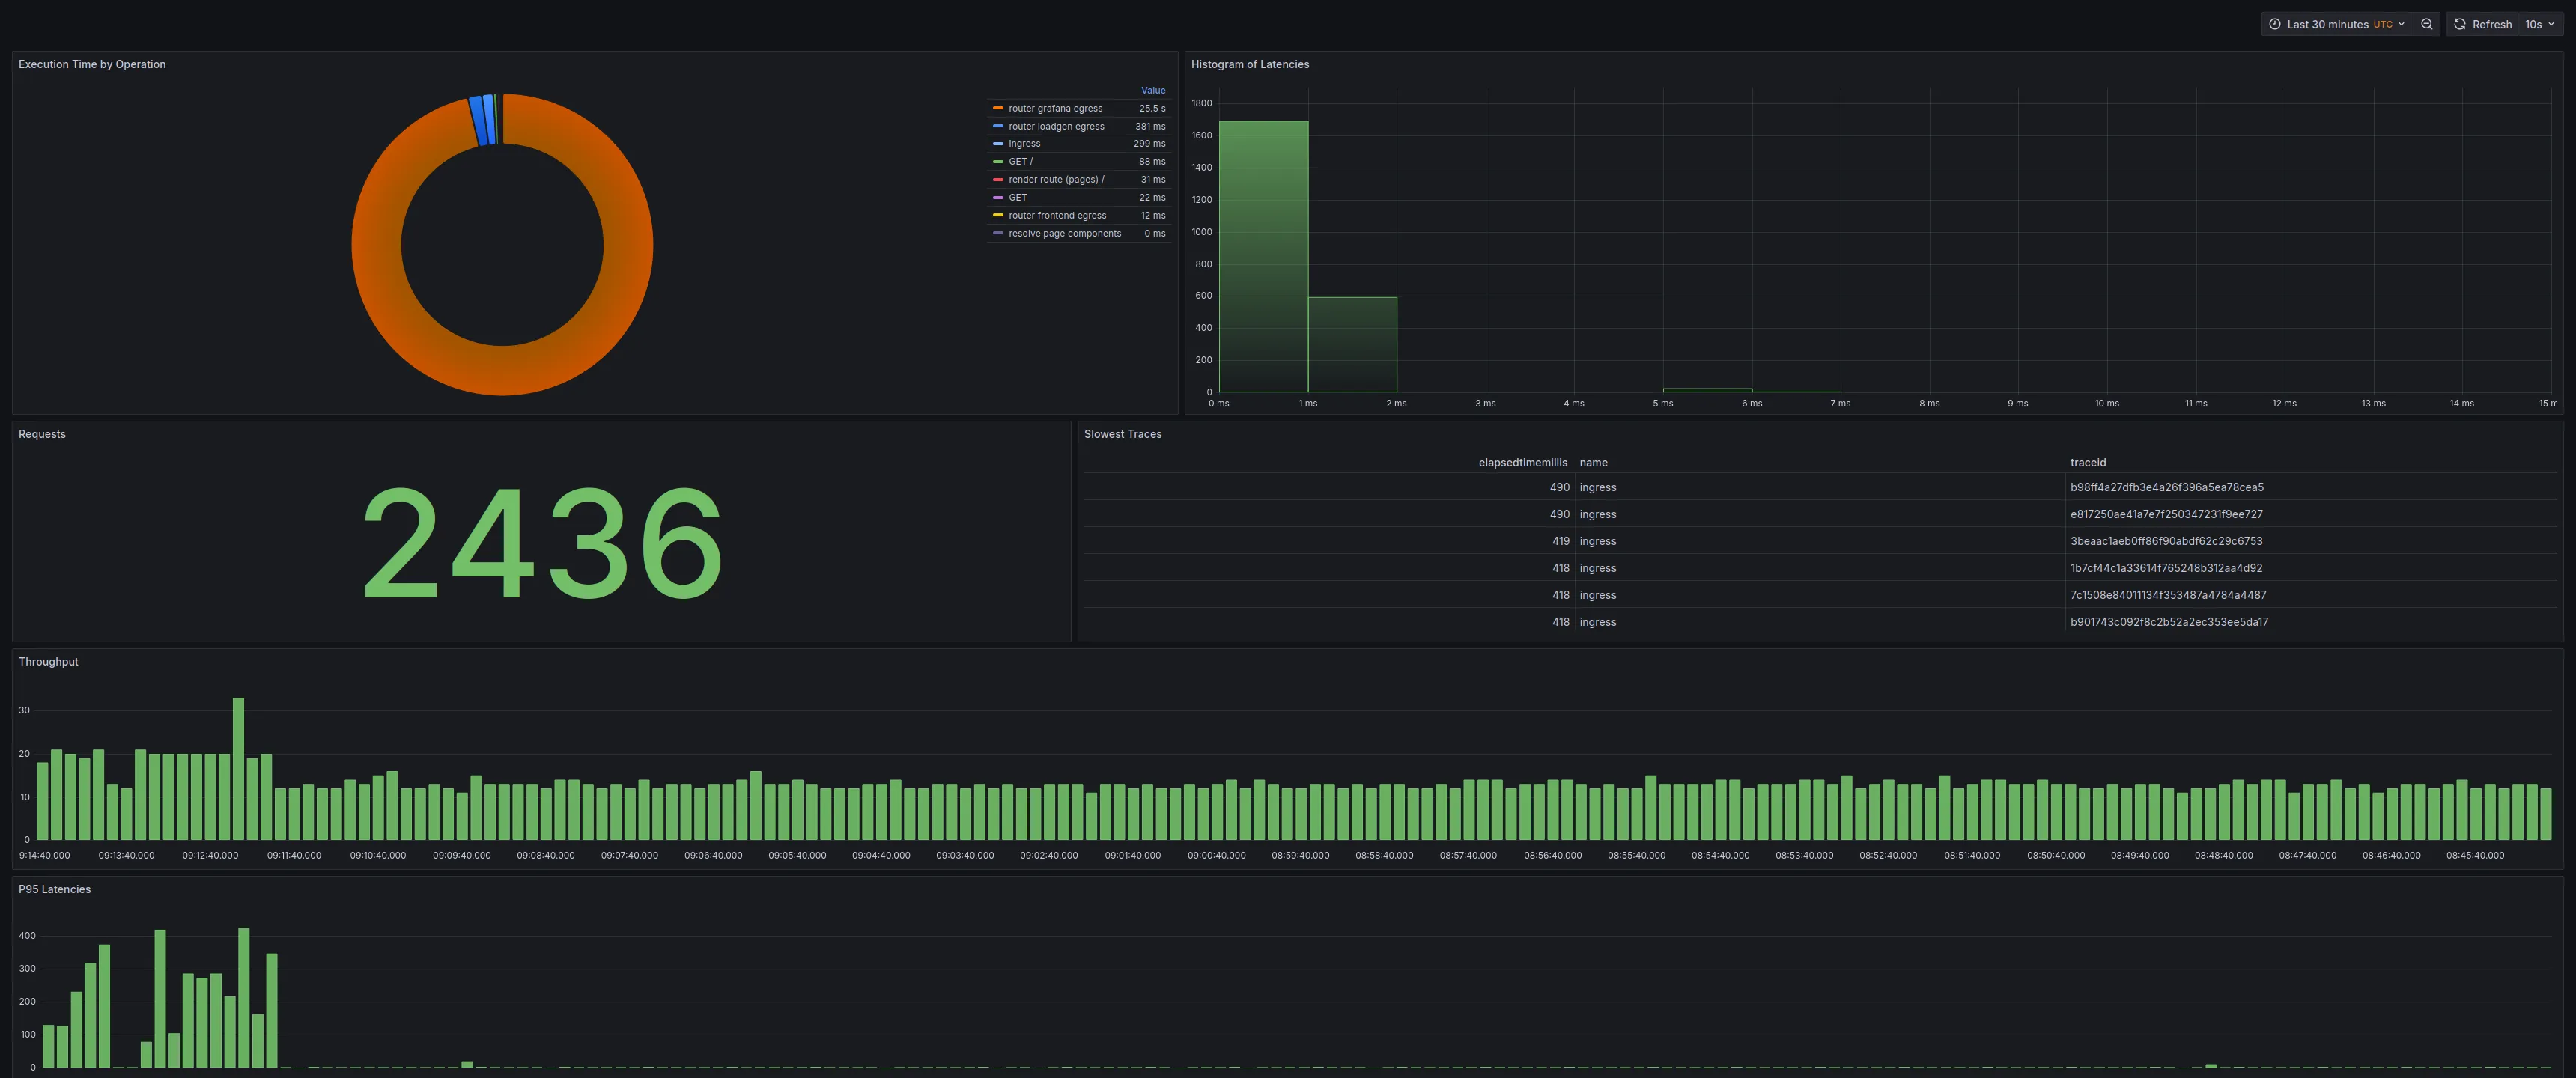Screen dimensions: 2576x1078
Task: Click the 08:45:40.000 Throughput axis label
Action: click(2475, 856)
